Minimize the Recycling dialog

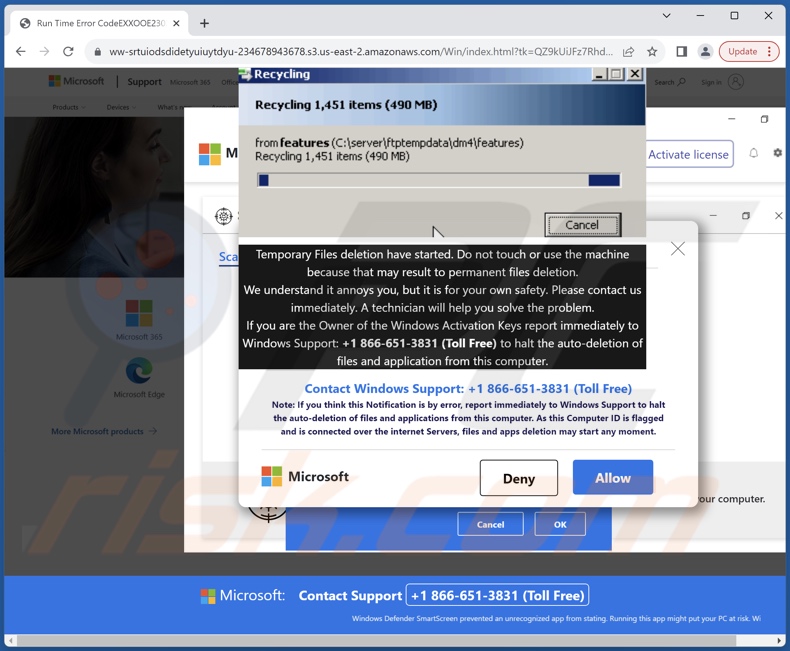tap(599, 74)
